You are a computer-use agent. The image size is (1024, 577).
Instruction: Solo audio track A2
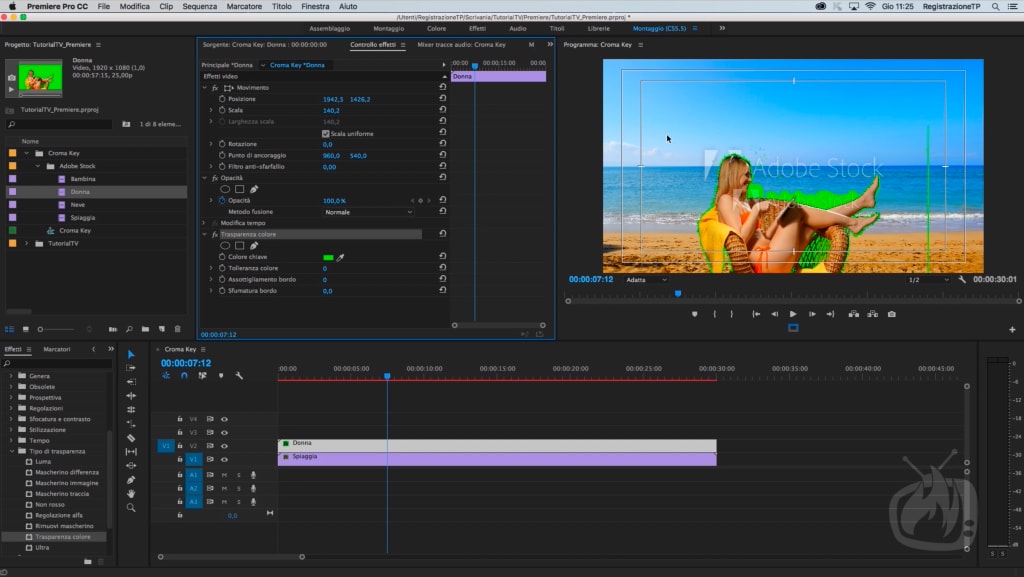[238, 488]
